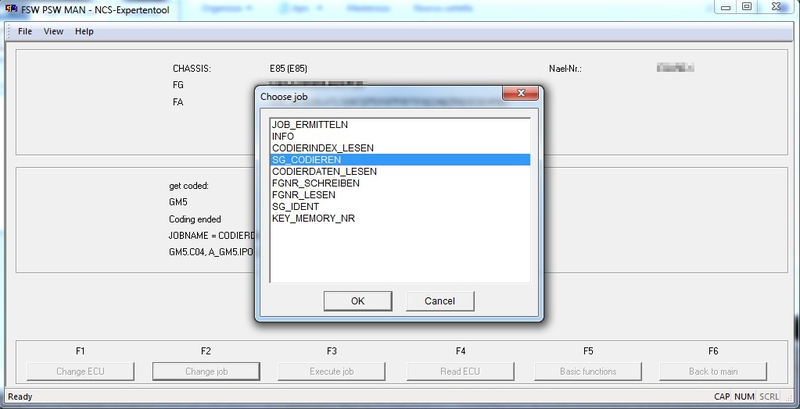
Task: Choose CODIERINDEX_LESEN from the list
Action: tap(322, 148)
